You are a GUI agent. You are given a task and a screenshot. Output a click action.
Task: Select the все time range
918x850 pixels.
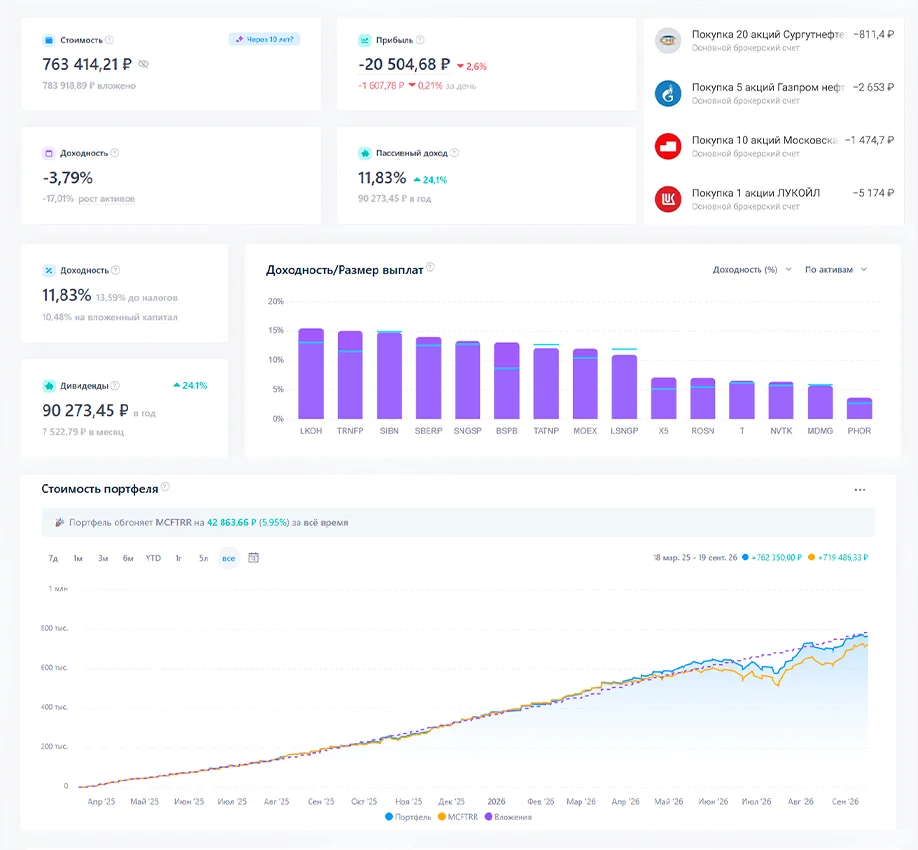coord(228,558)
